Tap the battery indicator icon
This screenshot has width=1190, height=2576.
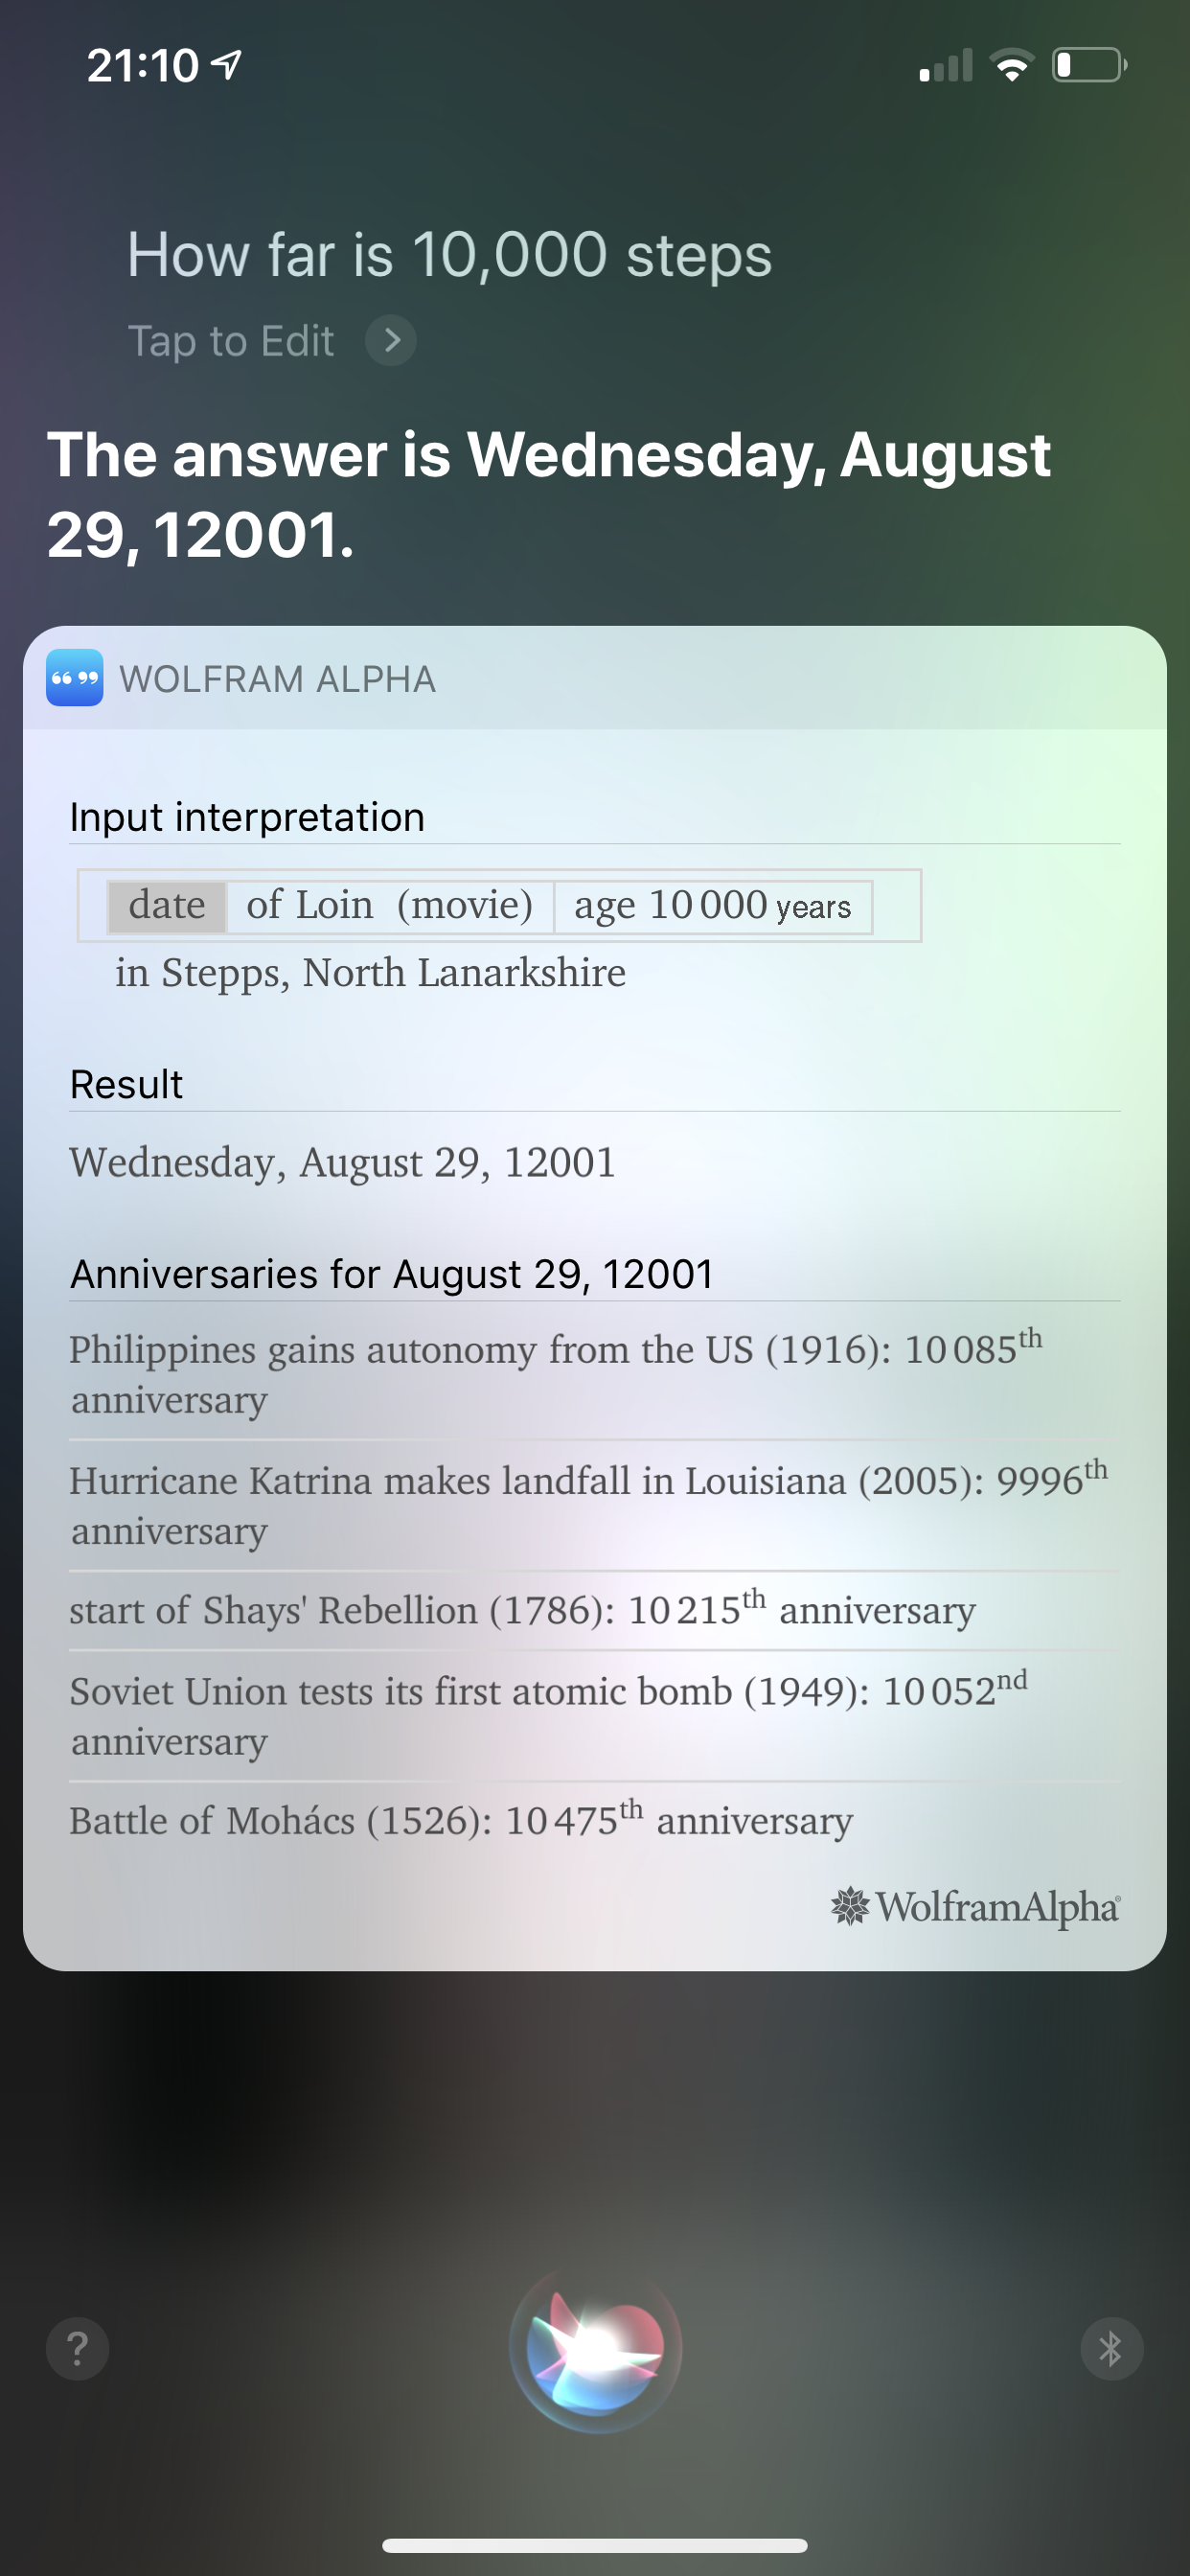1089,65
